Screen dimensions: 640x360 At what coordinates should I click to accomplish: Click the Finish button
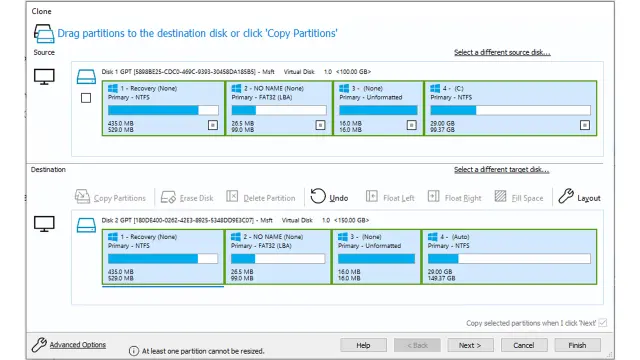coord(577,345)
